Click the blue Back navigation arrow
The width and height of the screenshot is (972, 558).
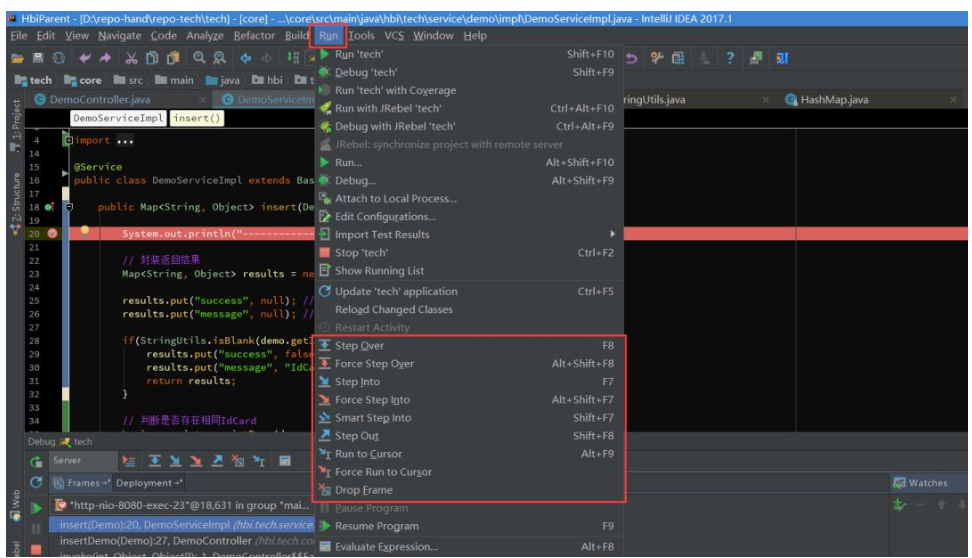tap(245, 58)
